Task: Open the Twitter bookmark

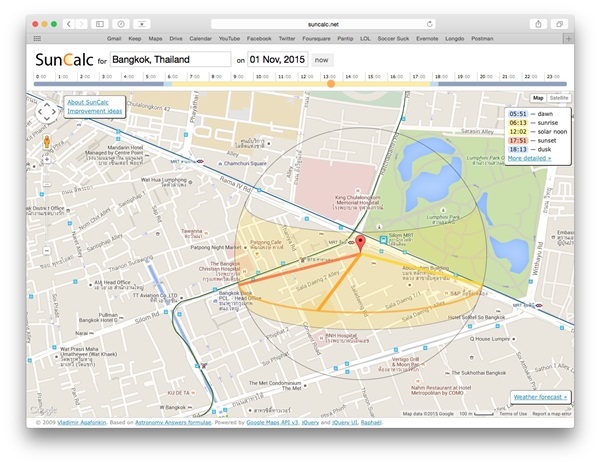Action: click(287, 39)
